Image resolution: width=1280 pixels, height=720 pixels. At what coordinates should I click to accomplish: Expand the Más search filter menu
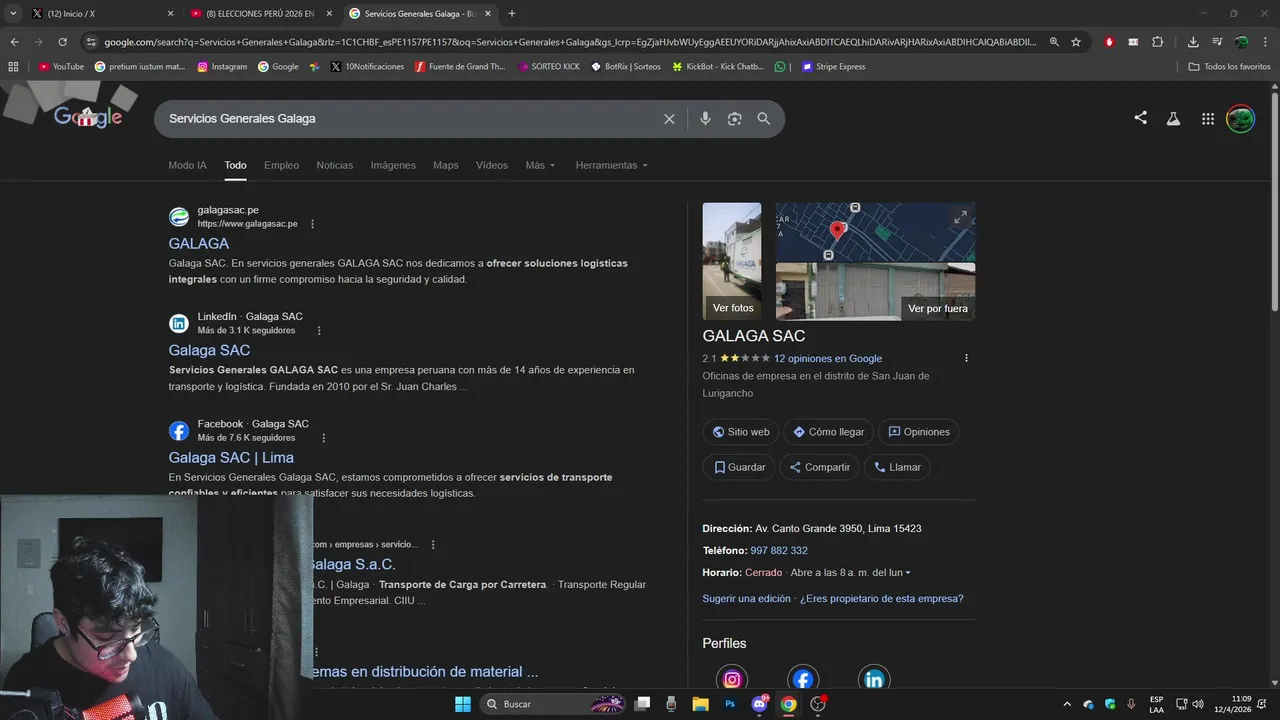(540, 165)
